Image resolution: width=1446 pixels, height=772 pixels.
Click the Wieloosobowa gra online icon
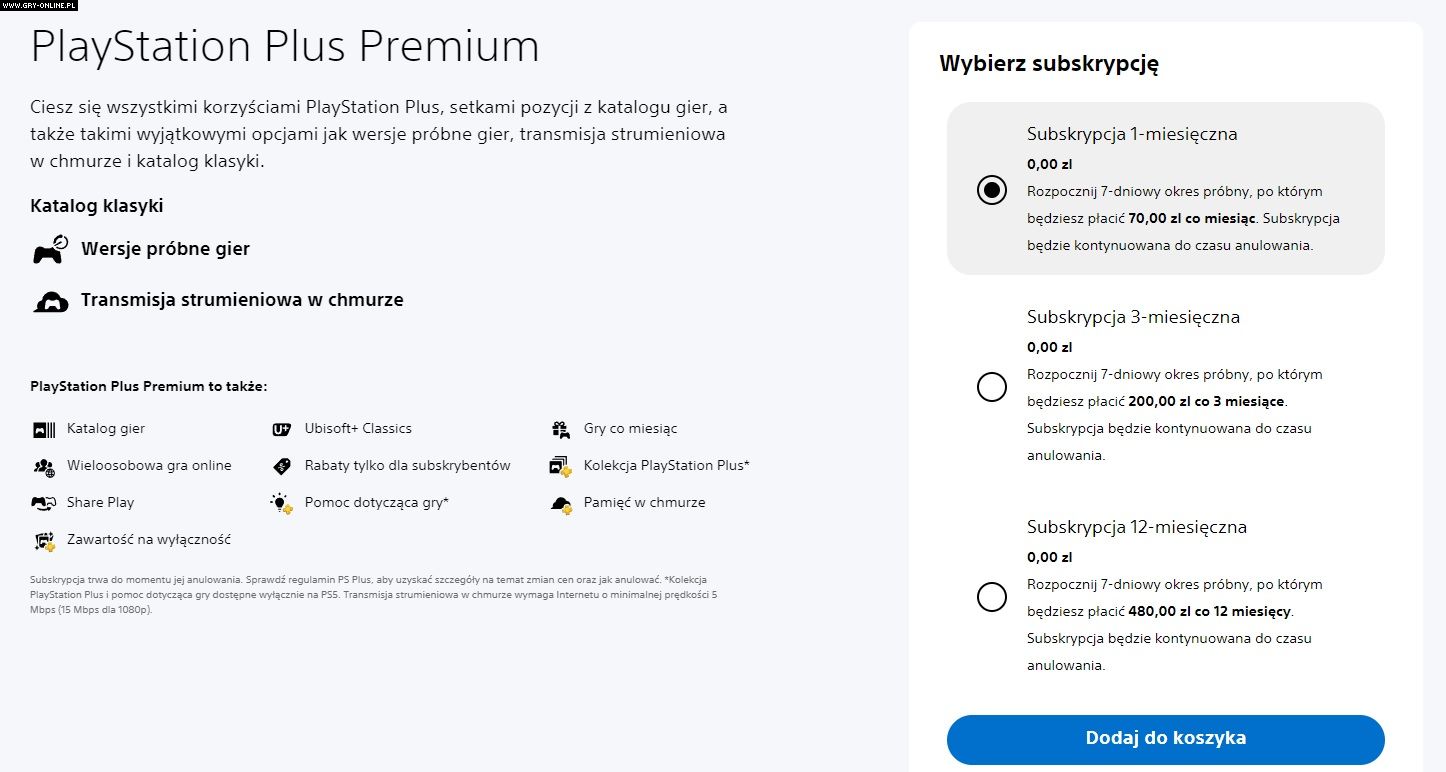pyautogui.click(x=44, y=466)
